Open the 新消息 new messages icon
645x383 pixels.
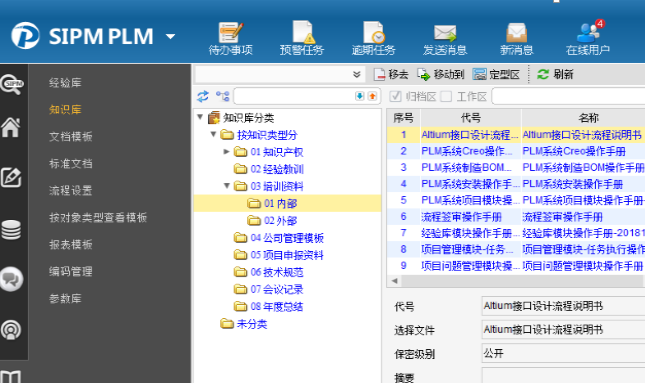pyautogui.click(x=517, y=33)
